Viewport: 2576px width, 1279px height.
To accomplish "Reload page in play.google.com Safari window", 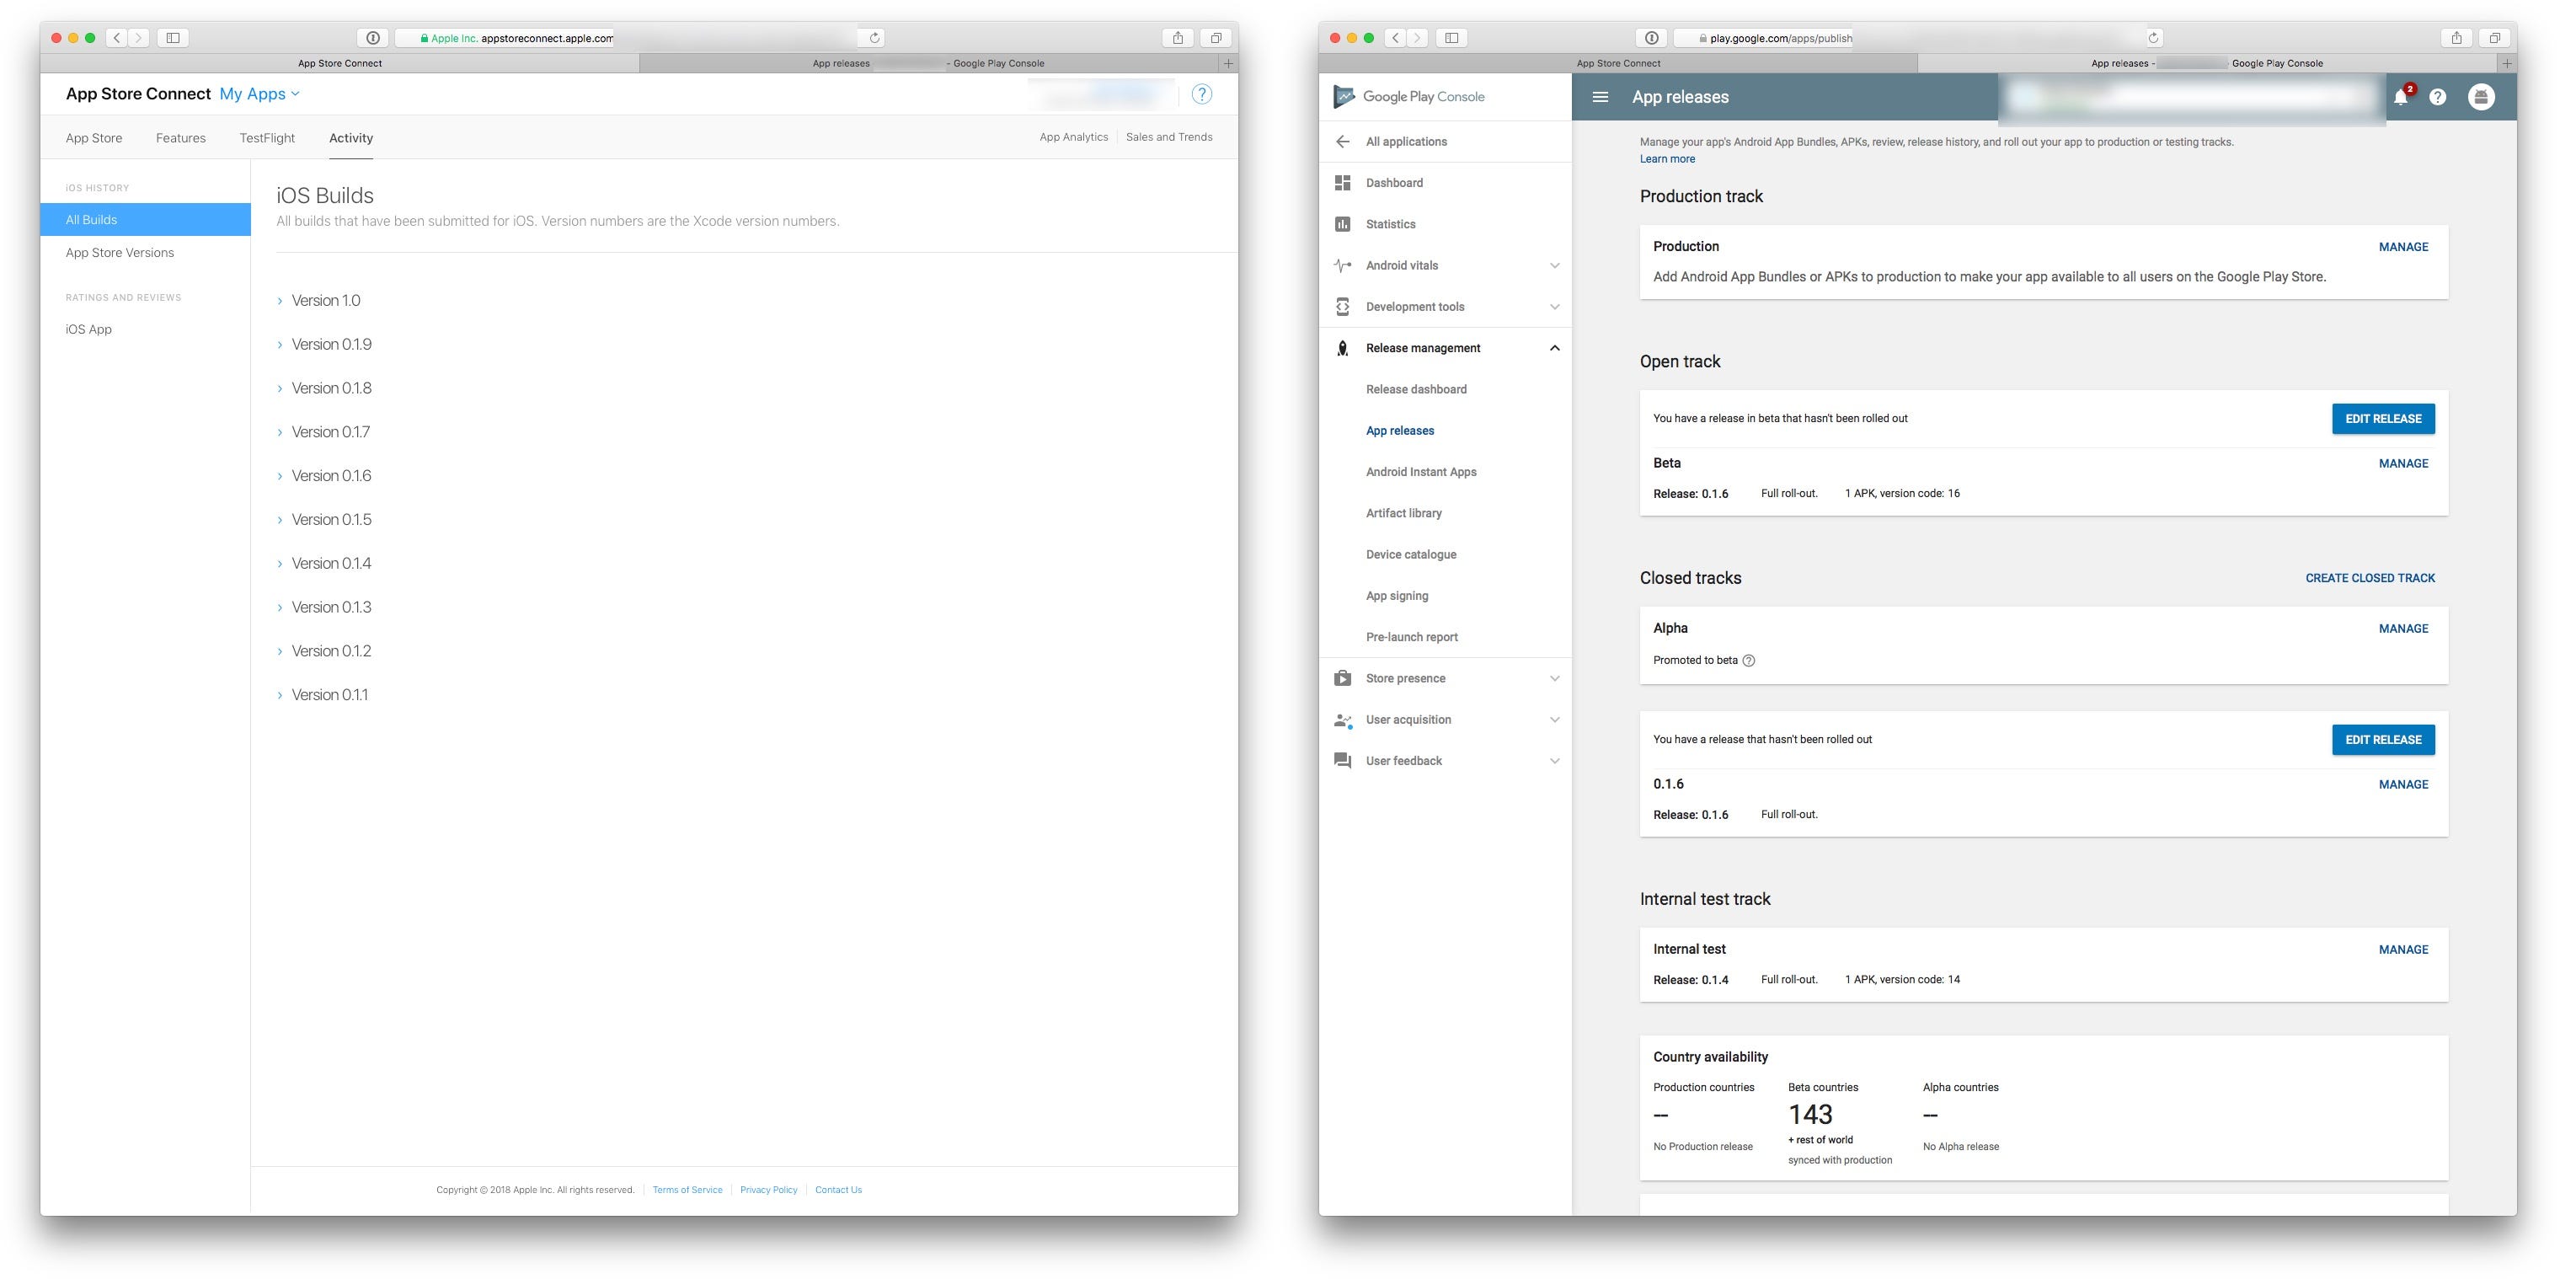I will pyautogui.click(x=2153, y=38).
